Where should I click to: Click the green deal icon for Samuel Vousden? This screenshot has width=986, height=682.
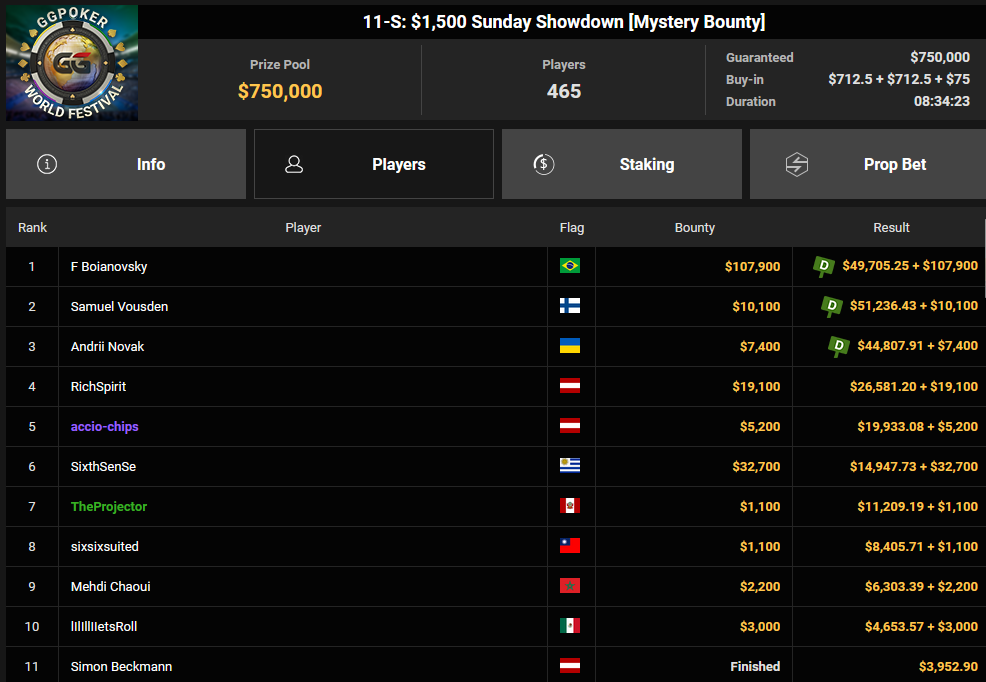point(831,307)
